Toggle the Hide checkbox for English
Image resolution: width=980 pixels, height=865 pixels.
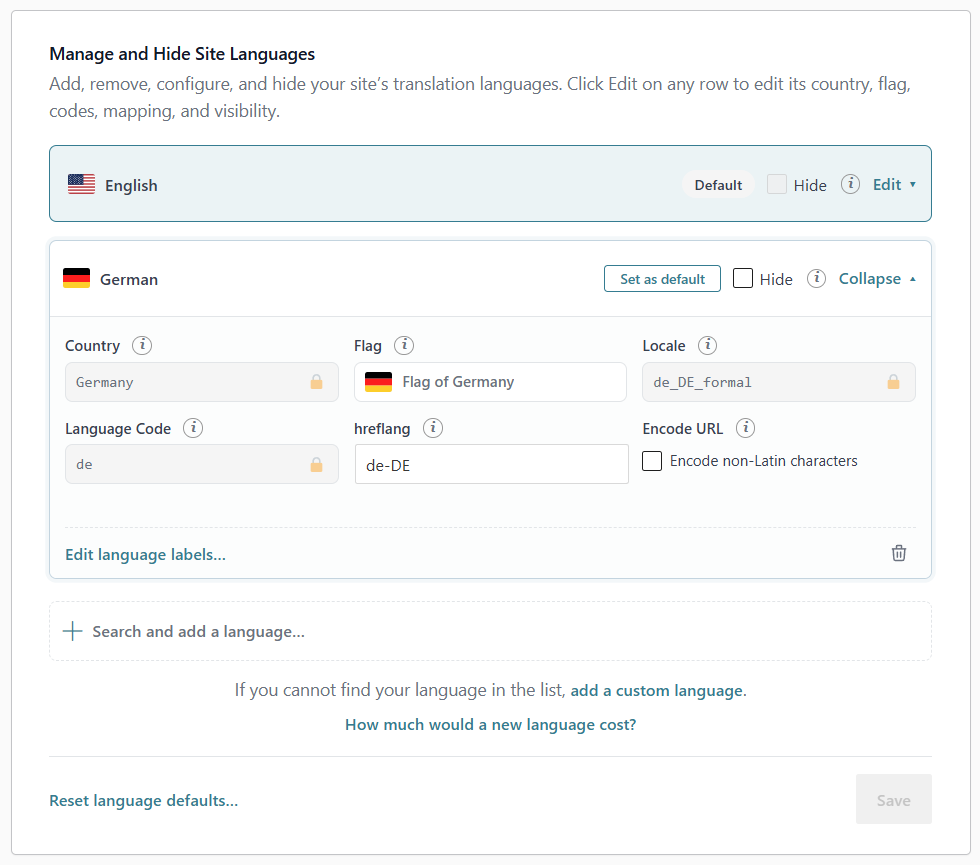click(777, 184)
